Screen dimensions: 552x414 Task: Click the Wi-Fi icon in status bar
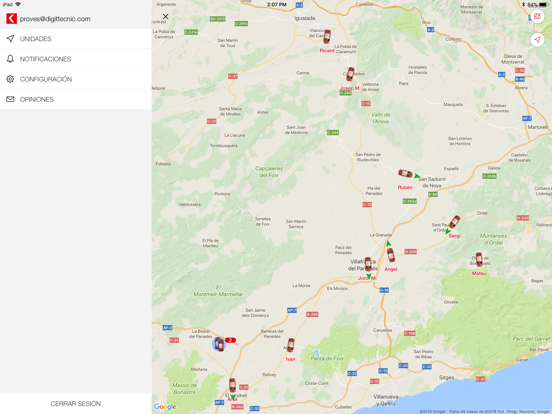pos(18,5)
